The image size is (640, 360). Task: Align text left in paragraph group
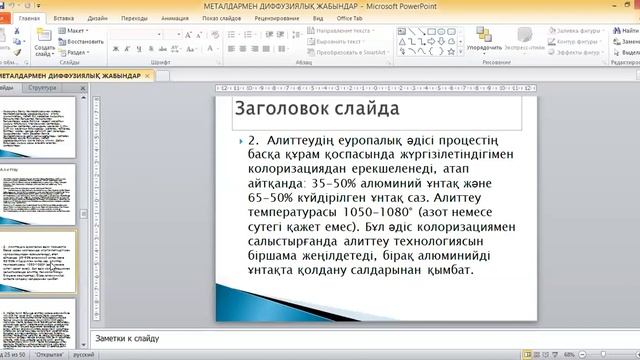[x=231, y=49]
